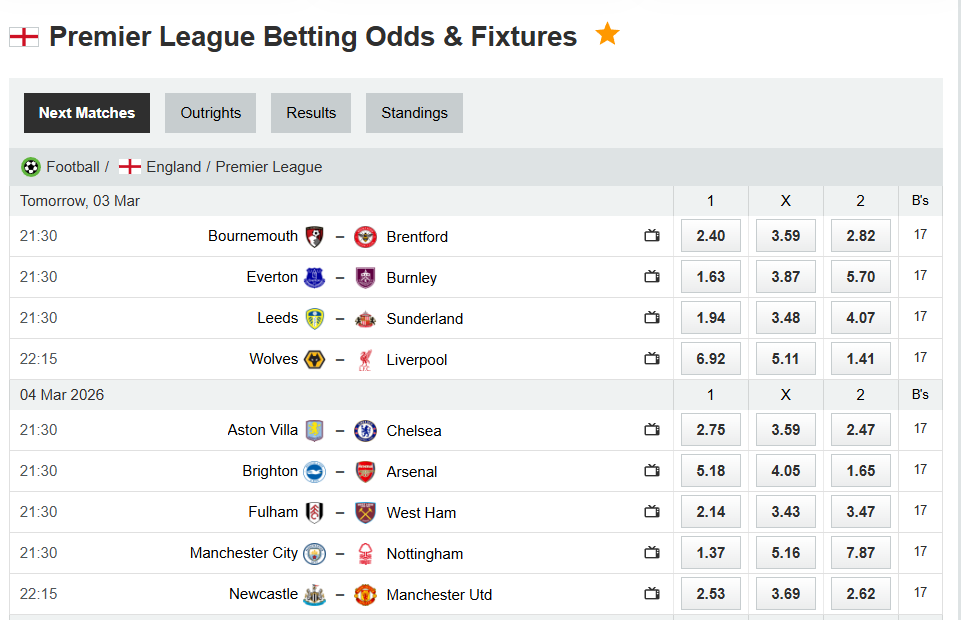Click Chelsea's club badge
The height and width of the screenshot is (620, 961).
[x=365, y=430]
